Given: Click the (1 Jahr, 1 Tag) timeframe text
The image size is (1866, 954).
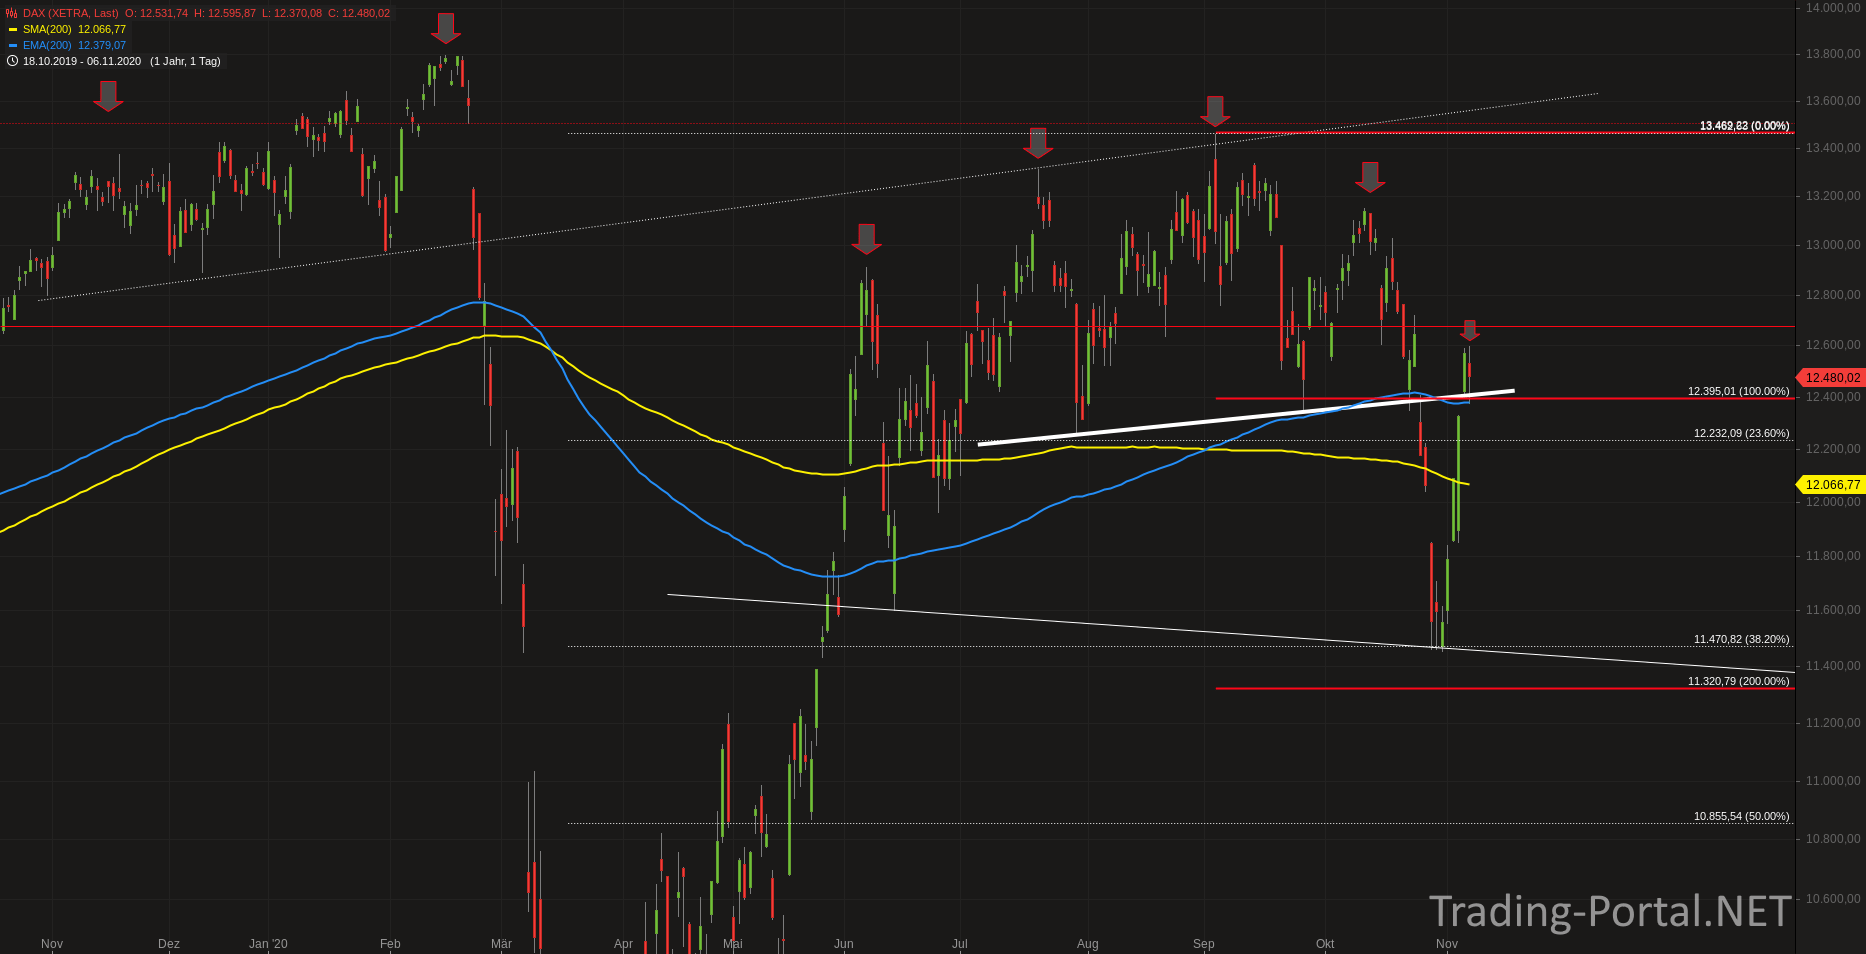Looking at the screenshot, I should [185, 61].
